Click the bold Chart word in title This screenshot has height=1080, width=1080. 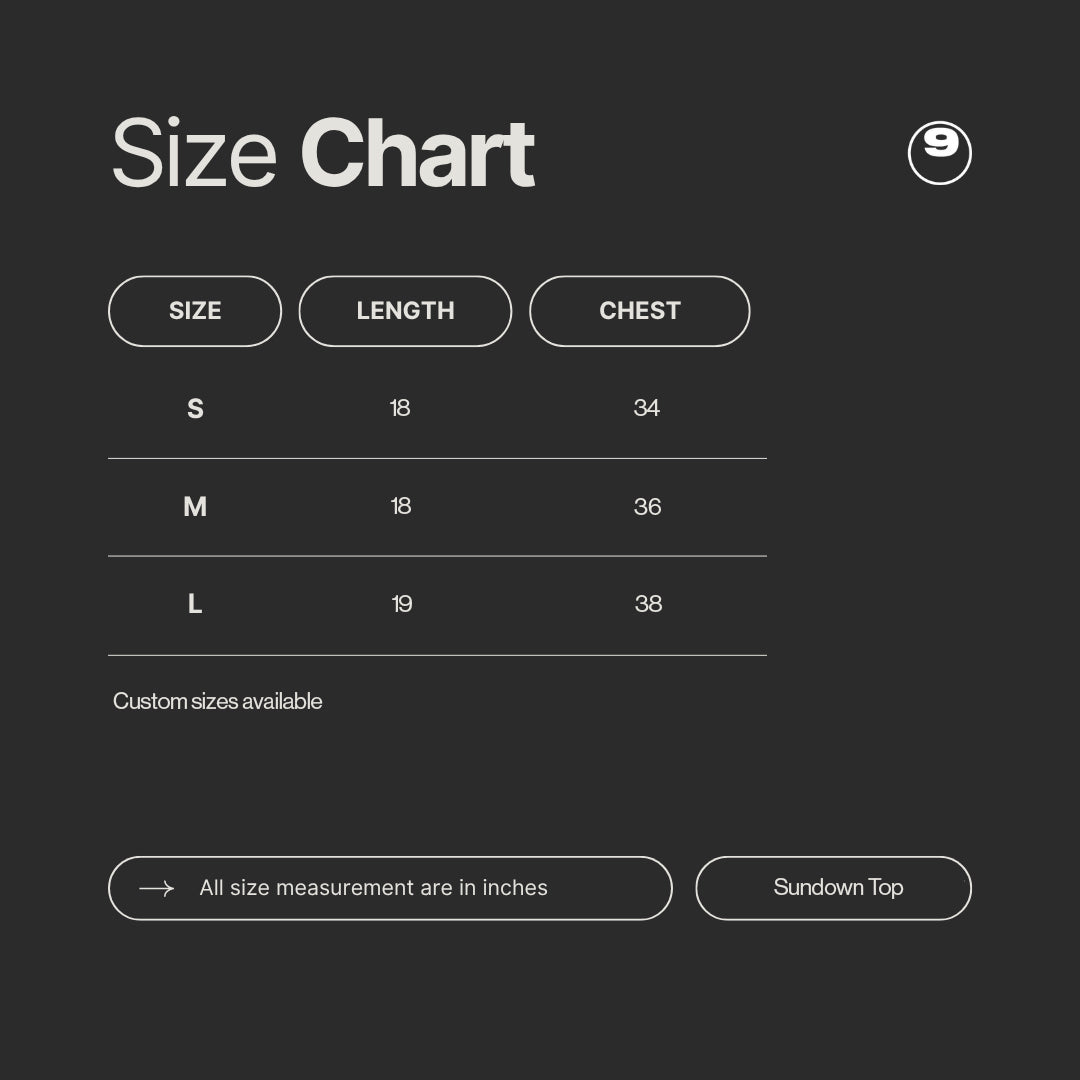417,153
